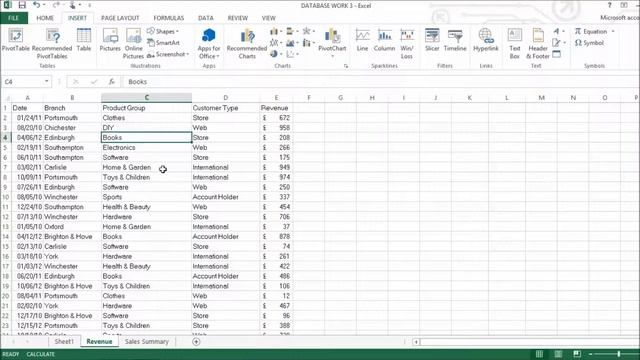Insert a Column sparkline
Viewport: 640px width, 360px height.
click(384, 40)
